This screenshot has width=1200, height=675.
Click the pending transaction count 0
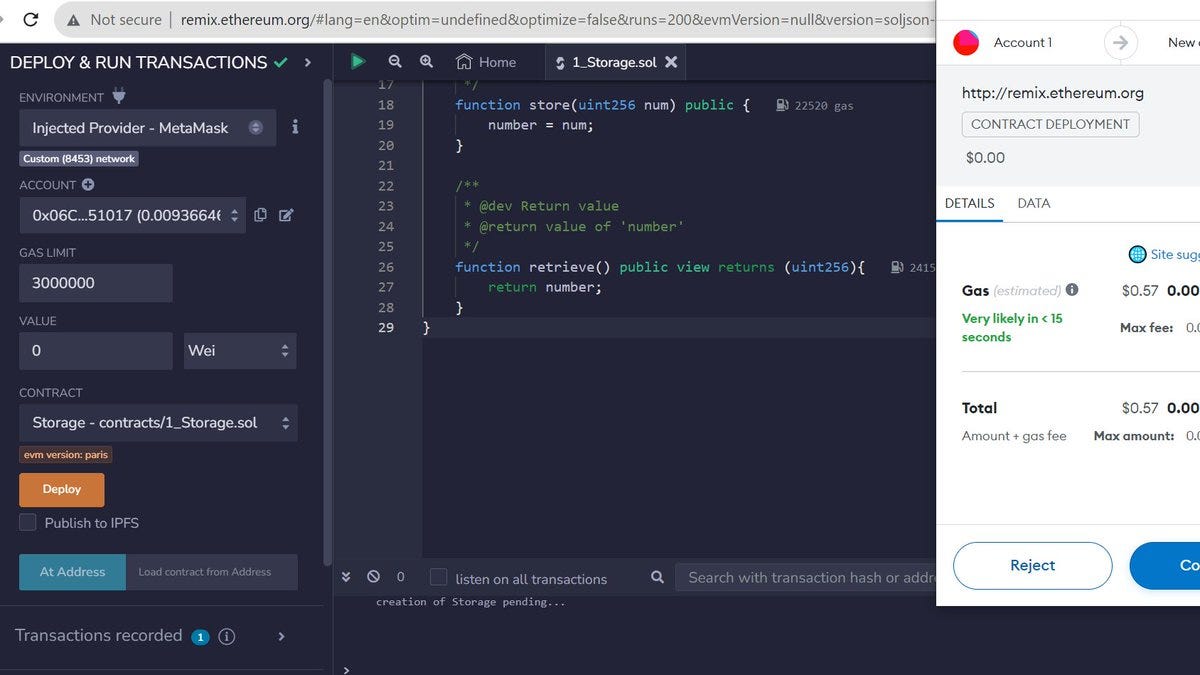[401, 577]
